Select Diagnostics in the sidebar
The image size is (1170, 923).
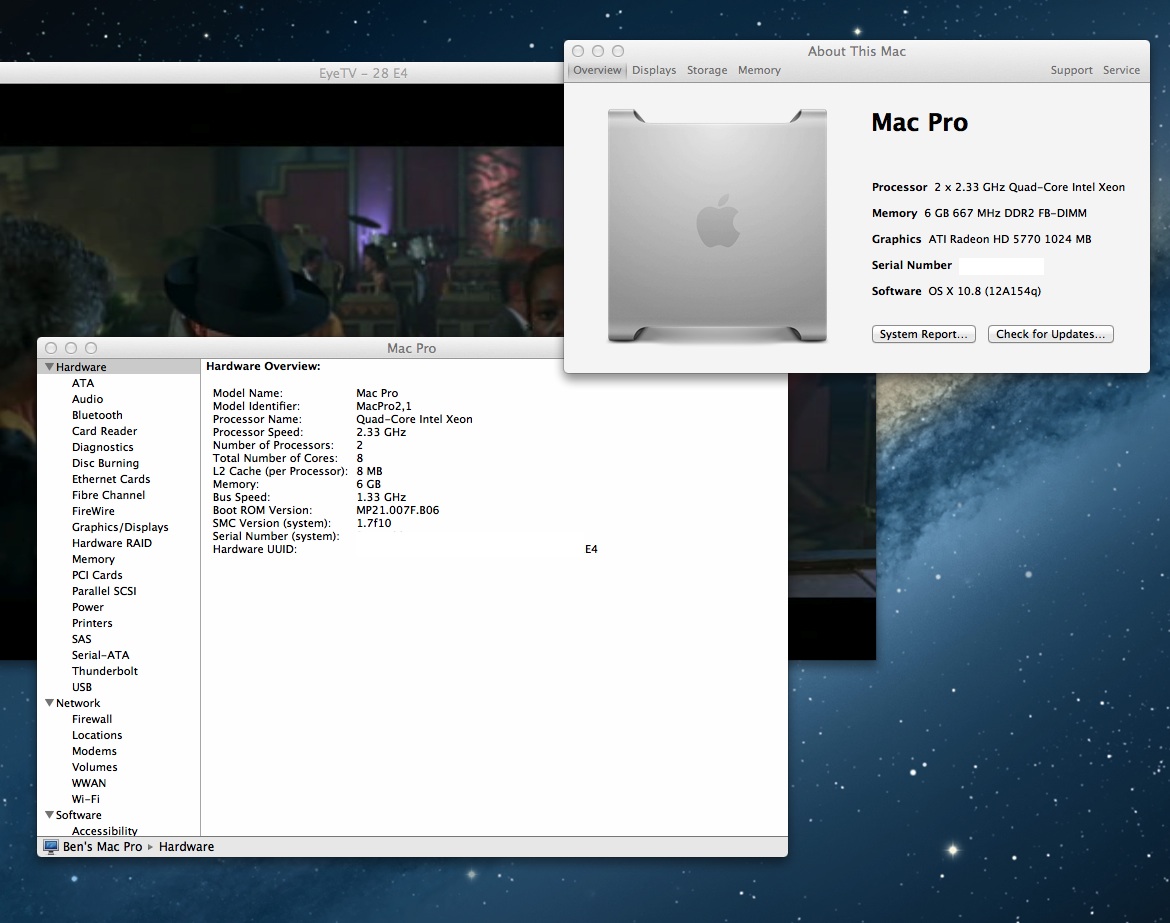102,447
